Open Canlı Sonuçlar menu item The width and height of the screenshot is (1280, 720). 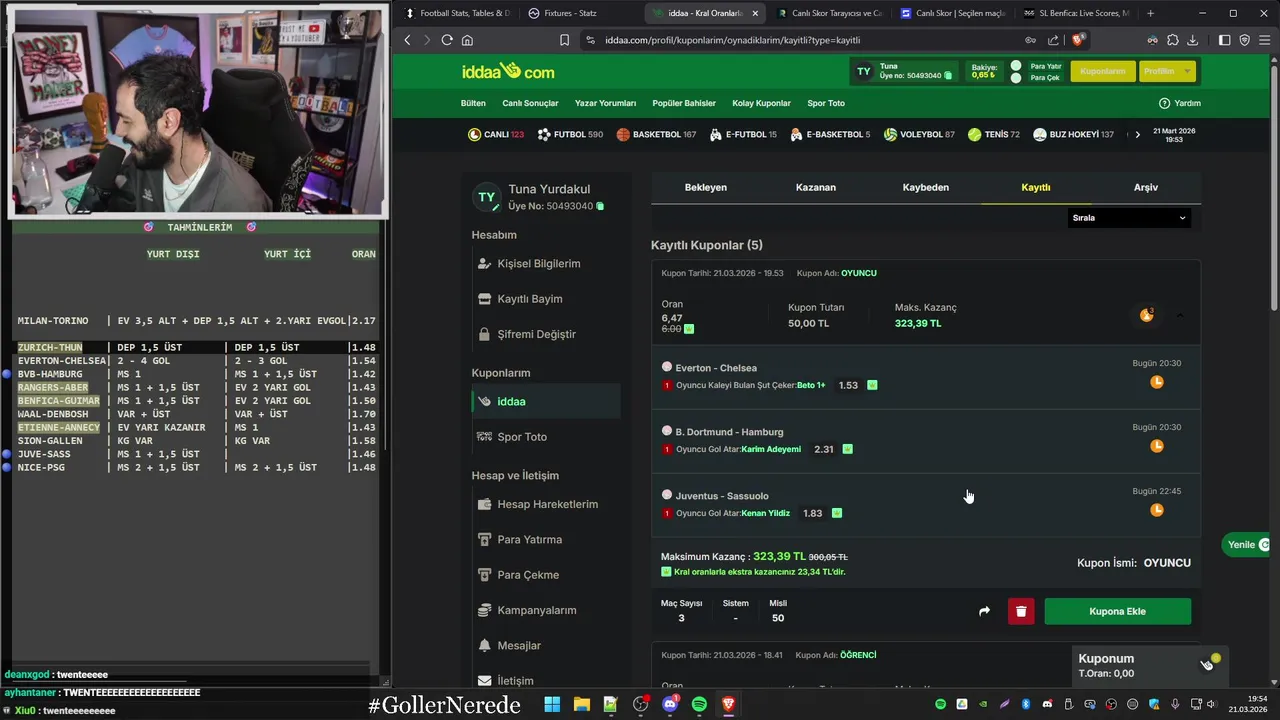click(530, 103)
